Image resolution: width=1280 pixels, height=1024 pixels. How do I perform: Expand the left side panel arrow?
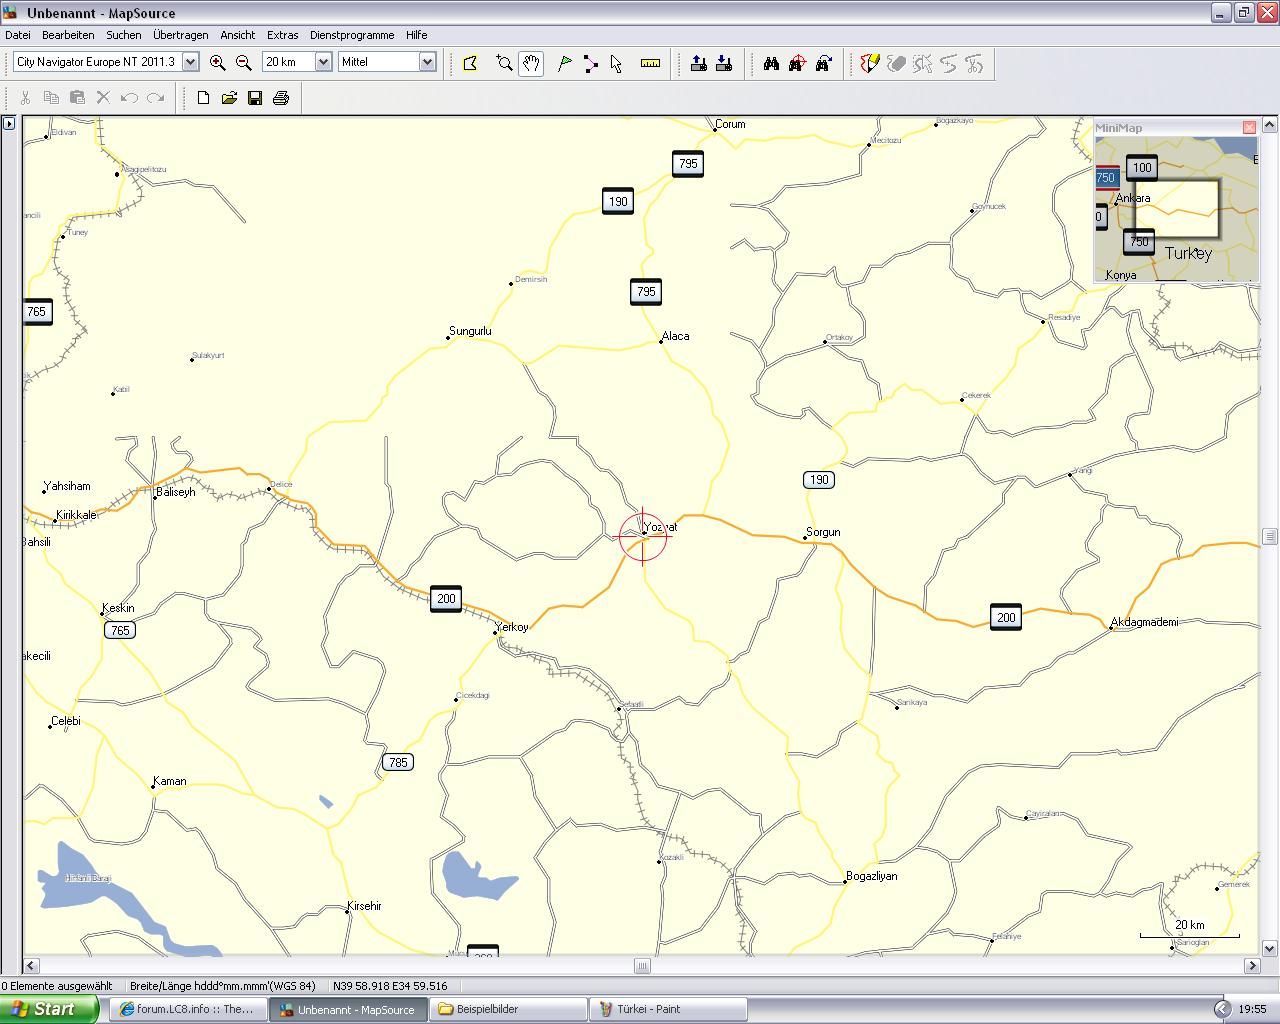9,123
